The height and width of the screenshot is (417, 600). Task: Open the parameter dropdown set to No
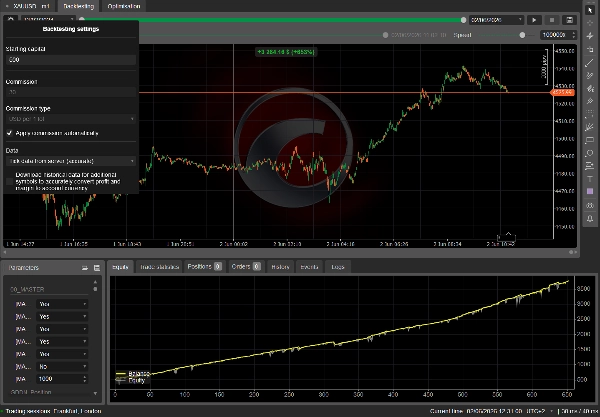pos(62,367)
